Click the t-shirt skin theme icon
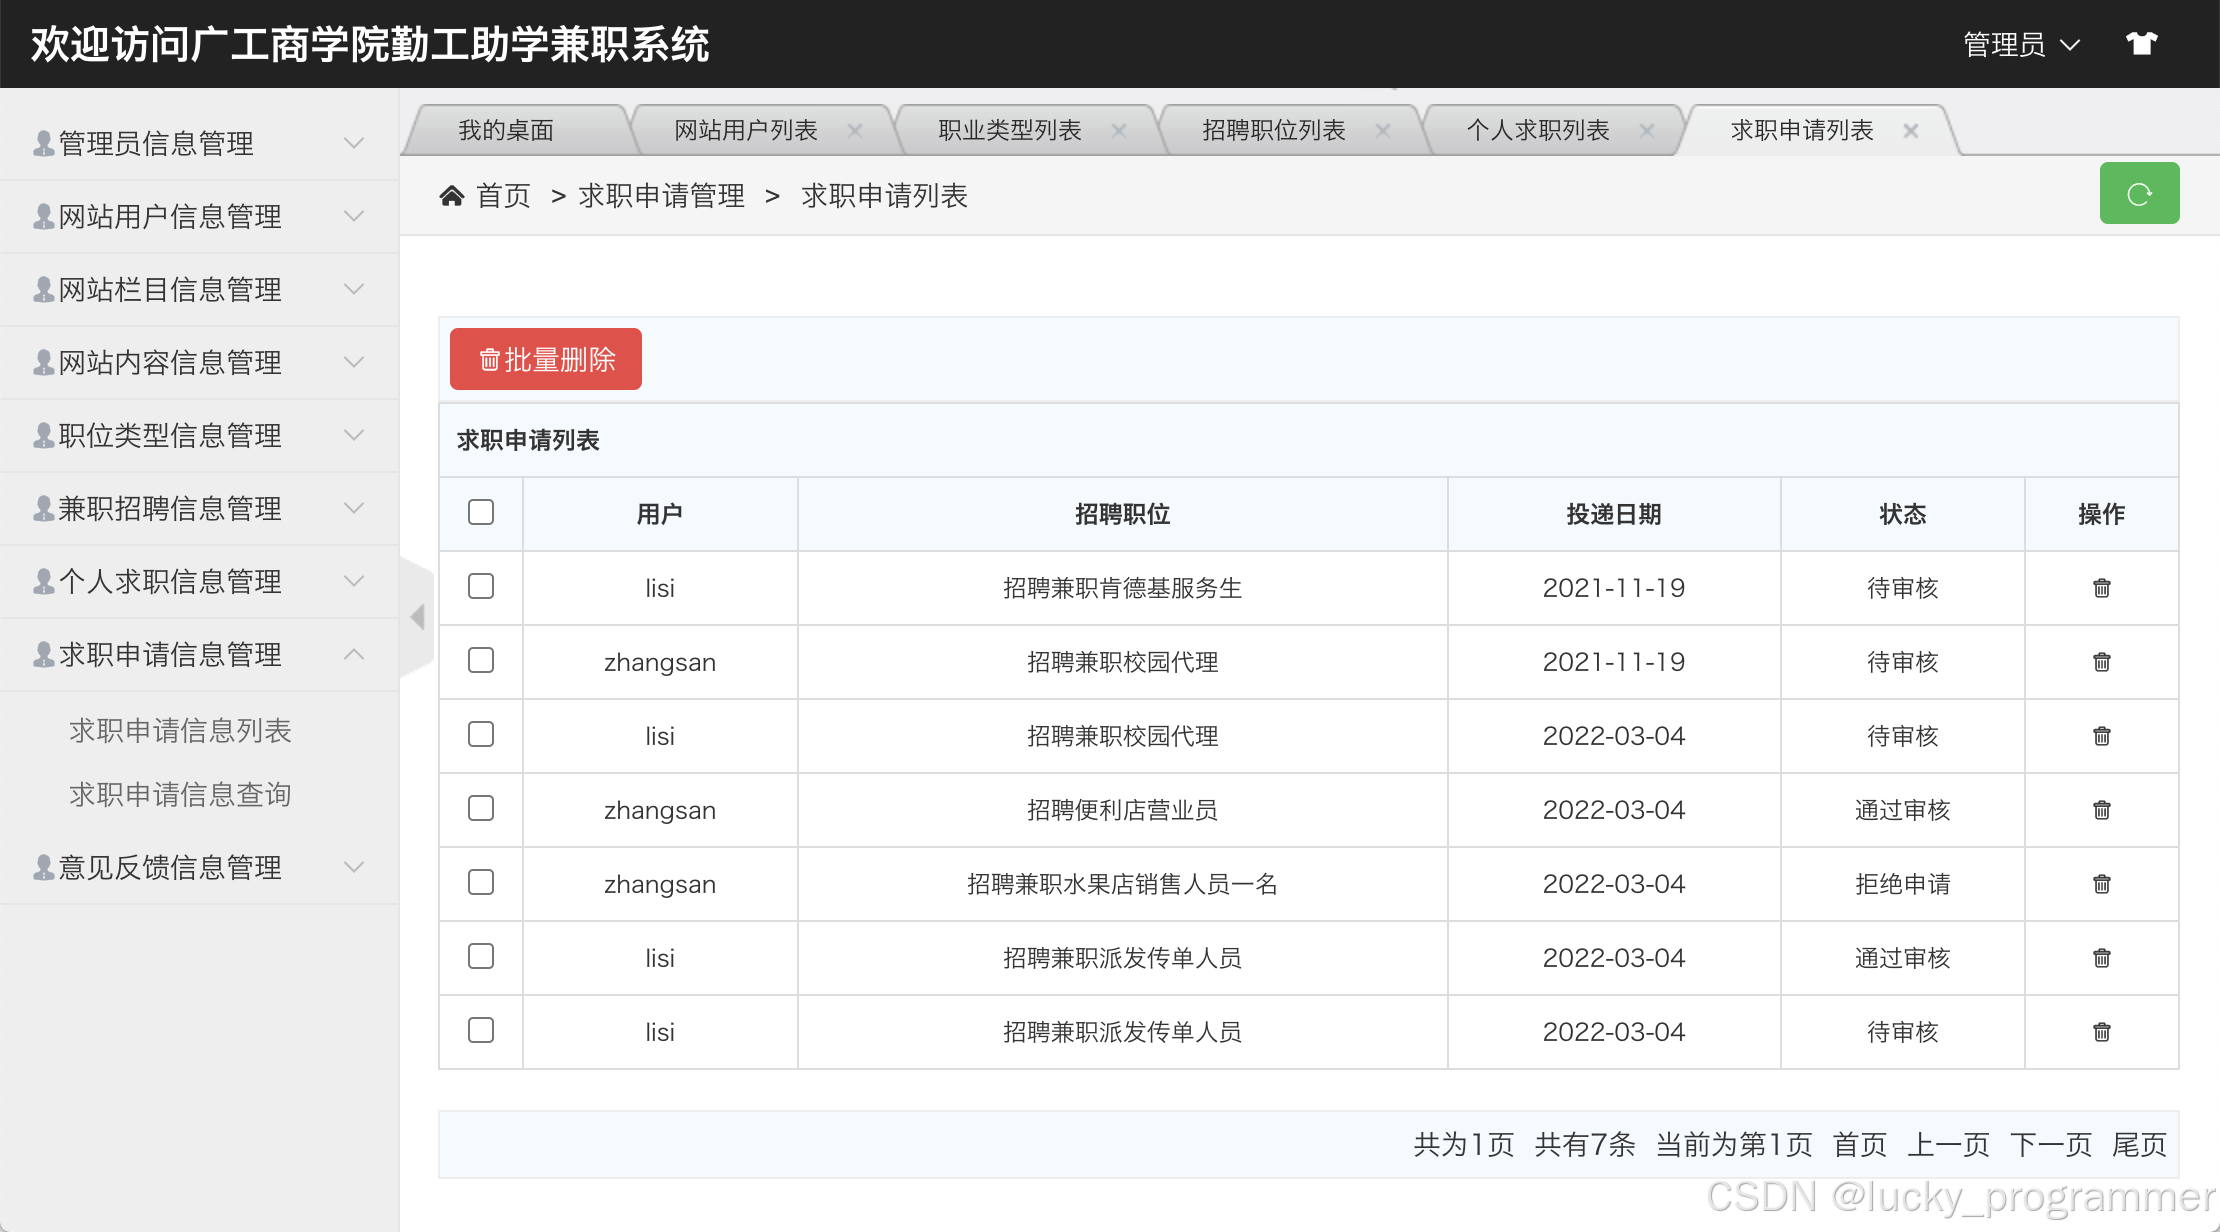Image resolution: width=2220 pixels, height=1232 pixels. point(2141,44)
